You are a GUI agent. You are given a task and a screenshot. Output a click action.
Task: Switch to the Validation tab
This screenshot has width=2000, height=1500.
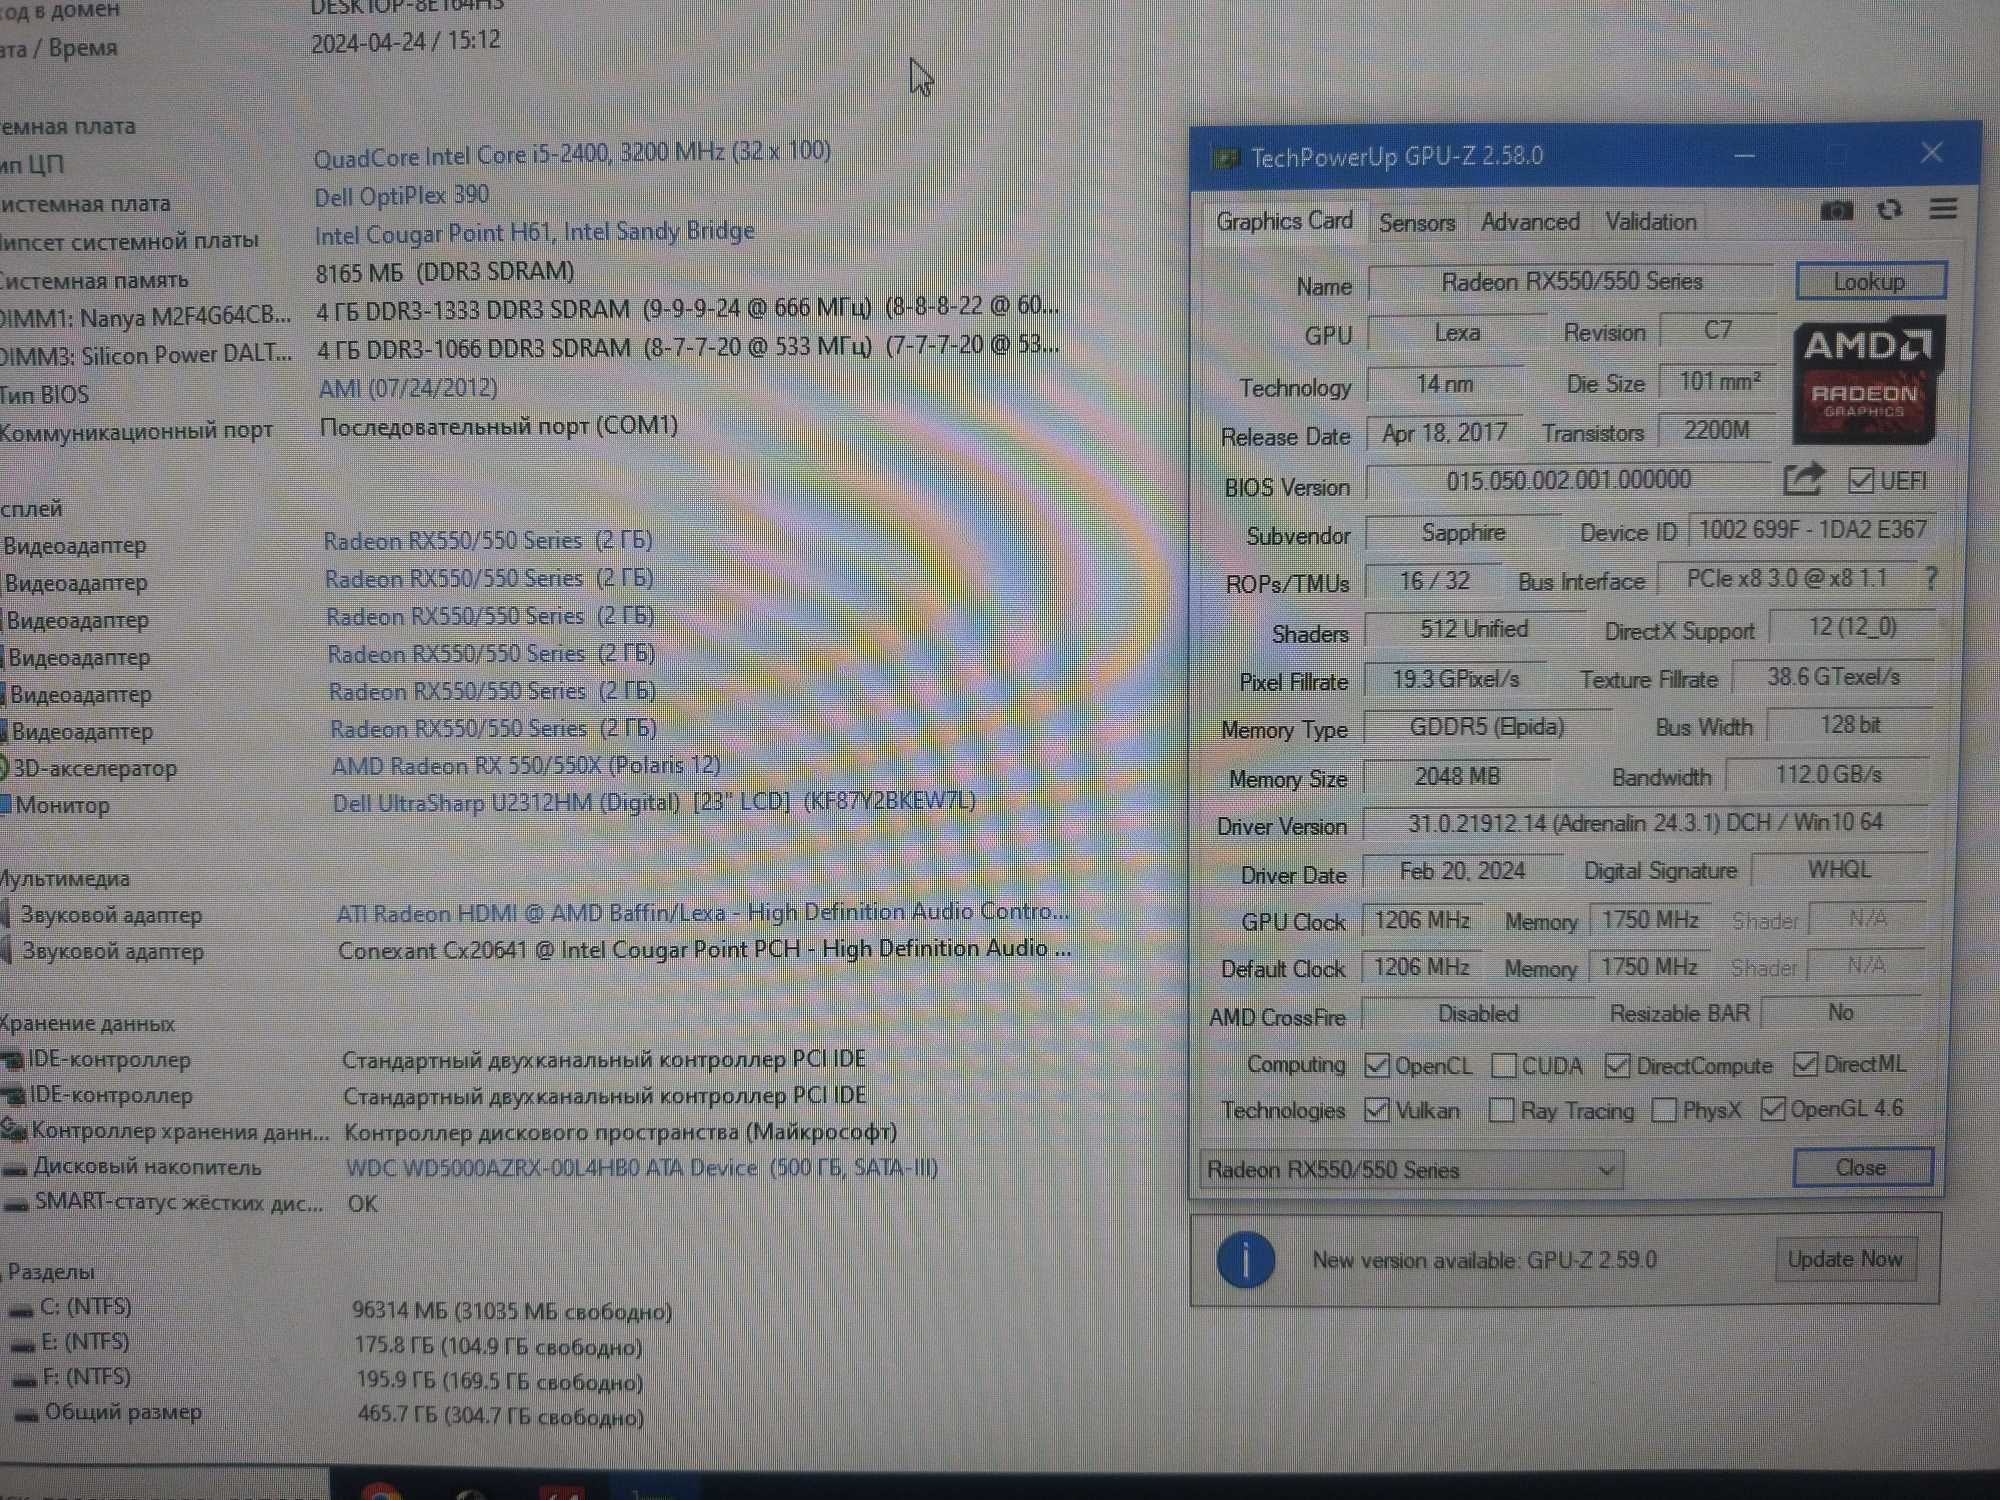(x=1651, y=222)
